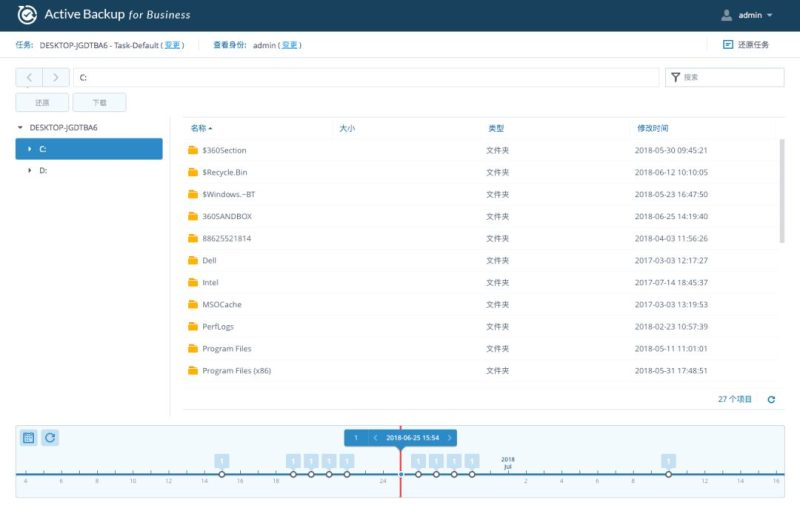Click the Active Backup for Business logo icon
The height and width of the screenshot is (508, 800).
[27, 15]
